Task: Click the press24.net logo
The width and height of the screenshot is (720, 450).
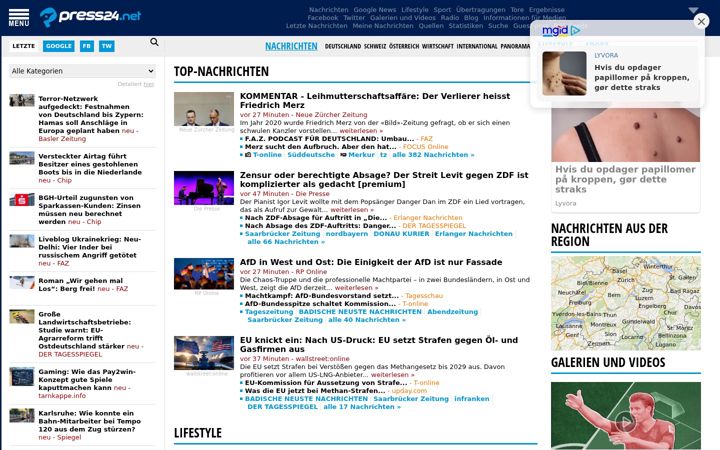Action: (90, 17)
